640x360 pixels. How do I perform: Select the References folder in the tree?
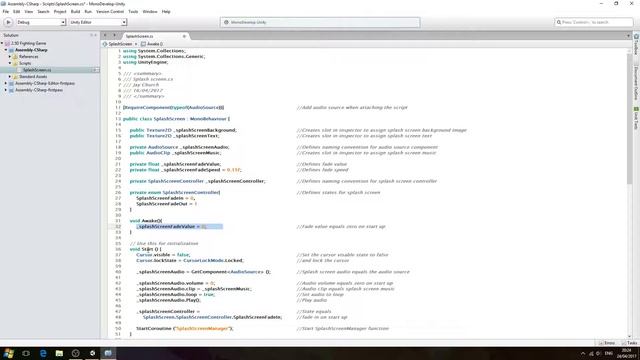tap(28, 57)
